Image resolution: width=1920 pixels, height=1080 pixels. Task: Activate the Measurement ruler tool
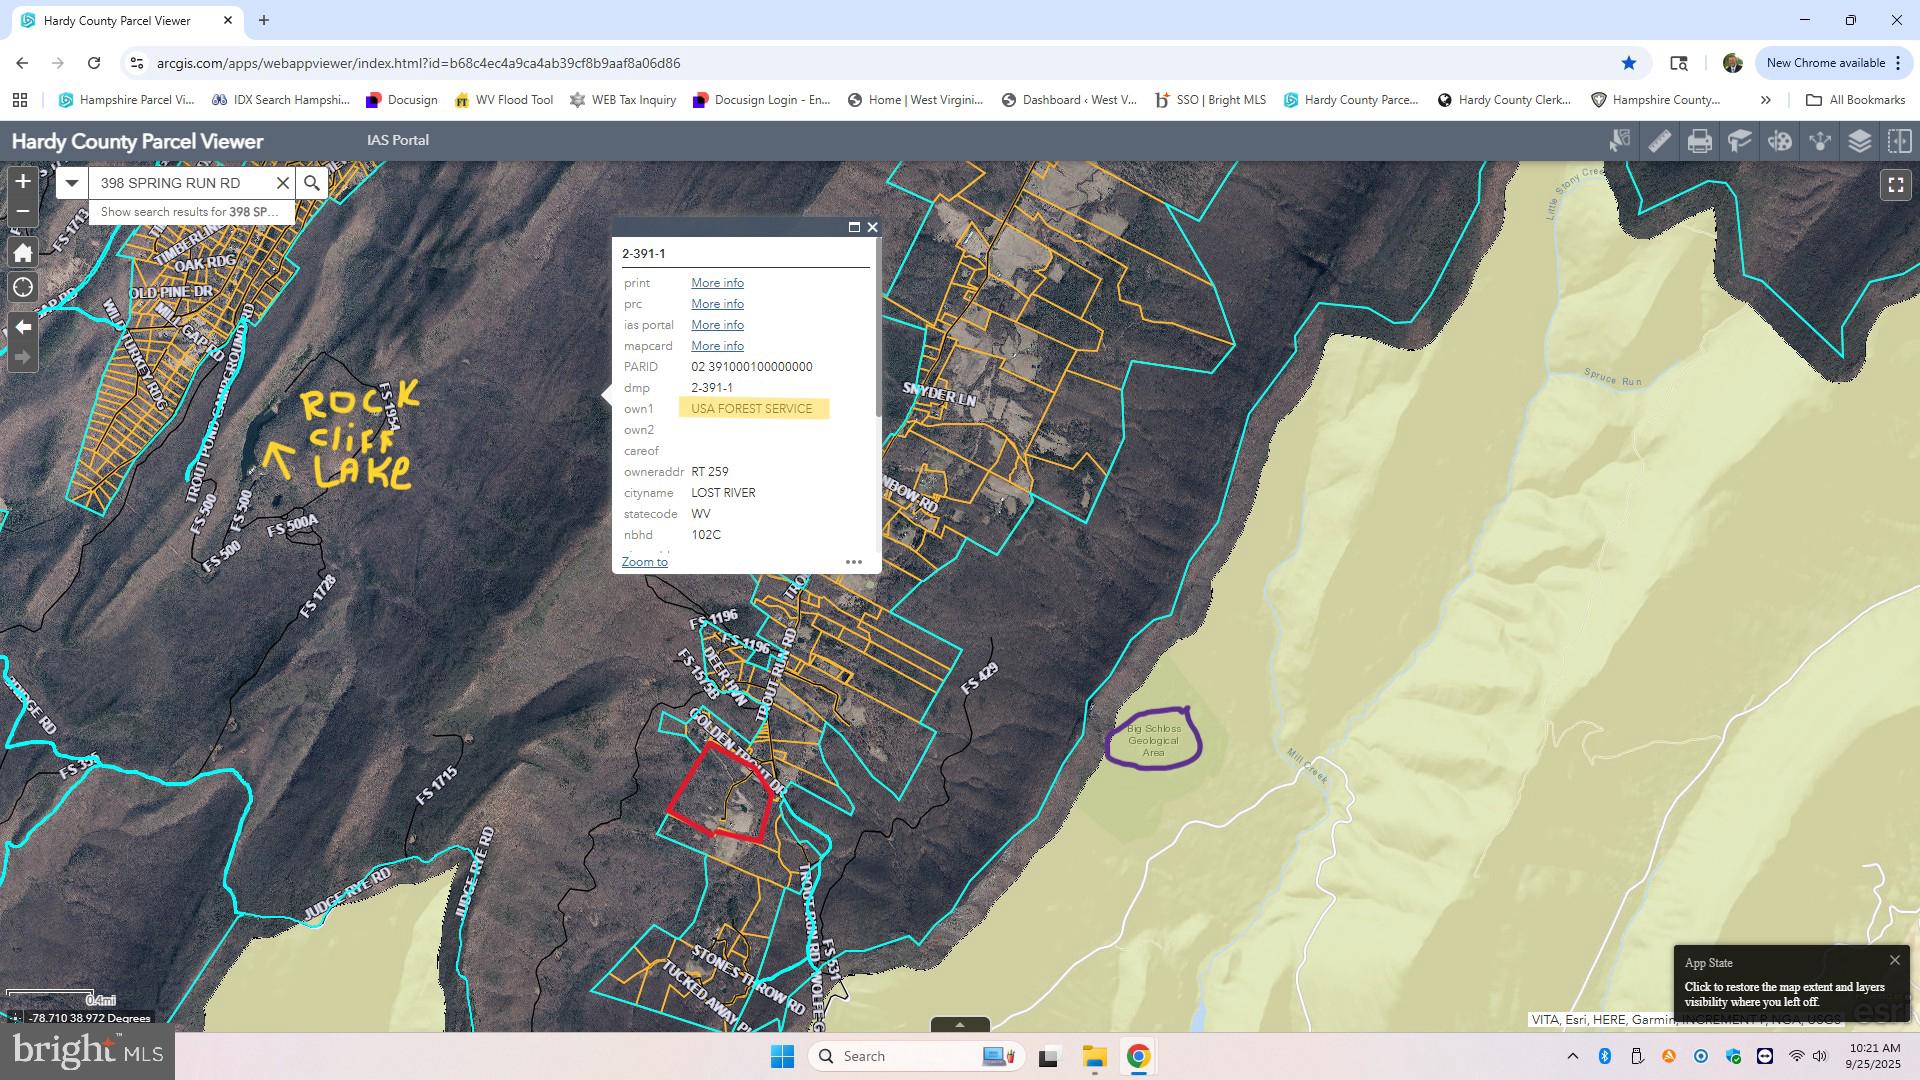tap(1659, 141)
